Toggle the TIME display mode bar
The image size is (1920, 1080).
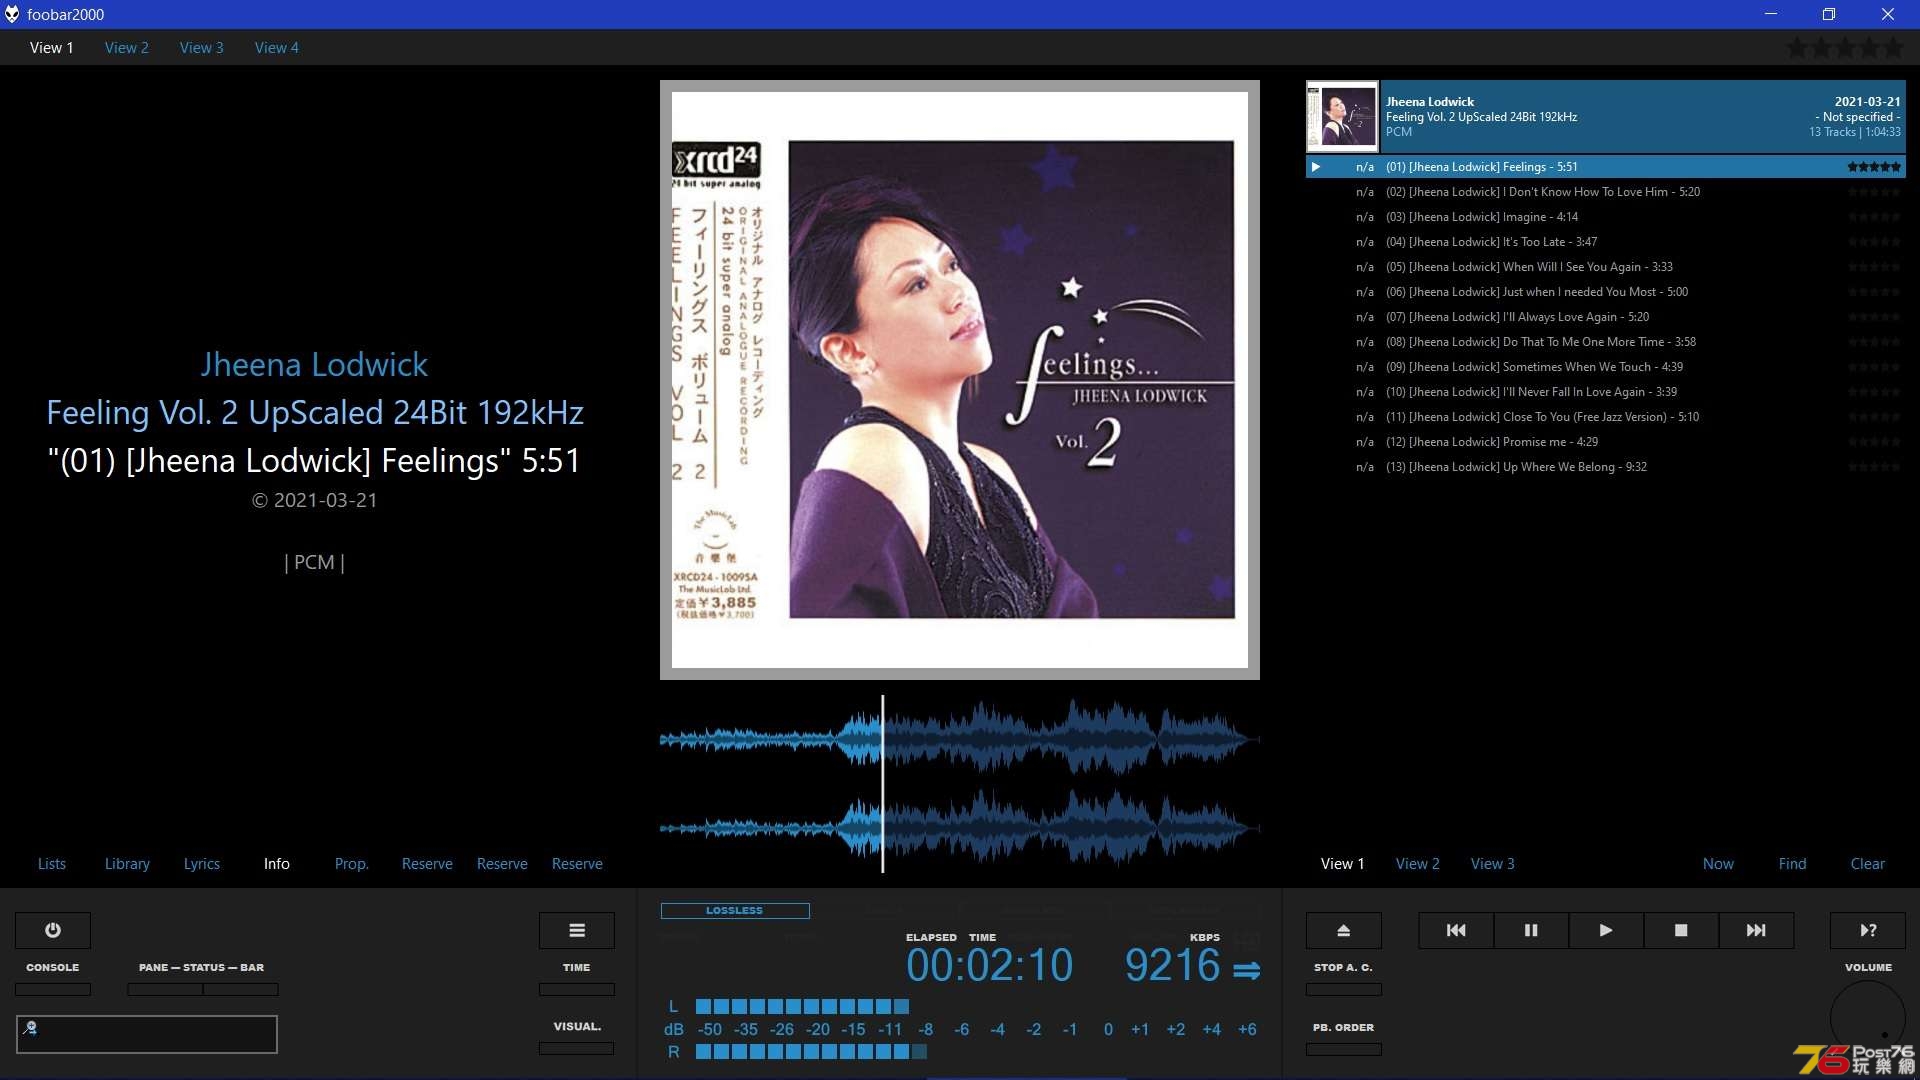coord(577,989)
